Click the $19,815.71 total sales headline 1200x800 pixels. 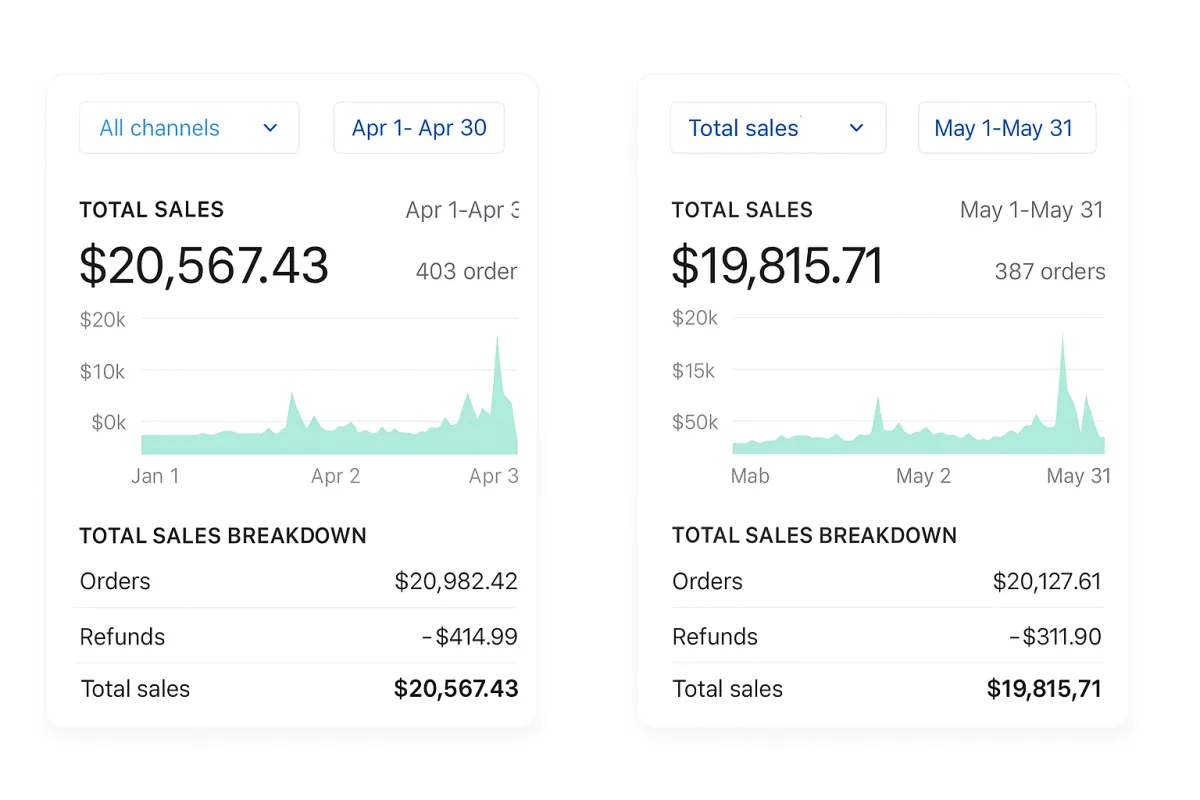[x=777, y=266]
